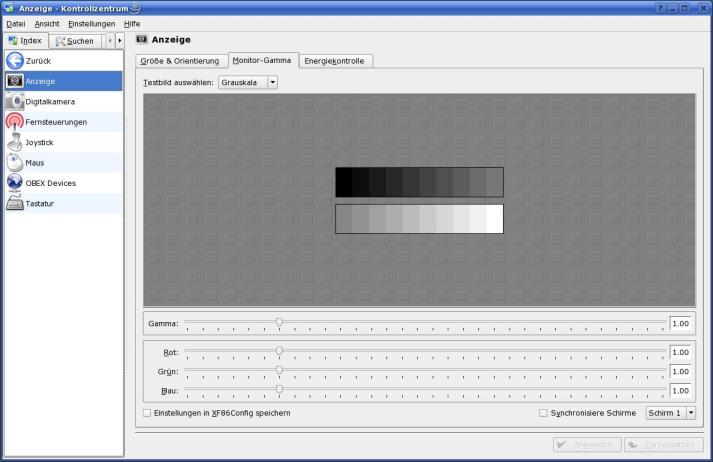Open the Einstellungen menu
Screen dimensions: 713x462
click(91, 23)
